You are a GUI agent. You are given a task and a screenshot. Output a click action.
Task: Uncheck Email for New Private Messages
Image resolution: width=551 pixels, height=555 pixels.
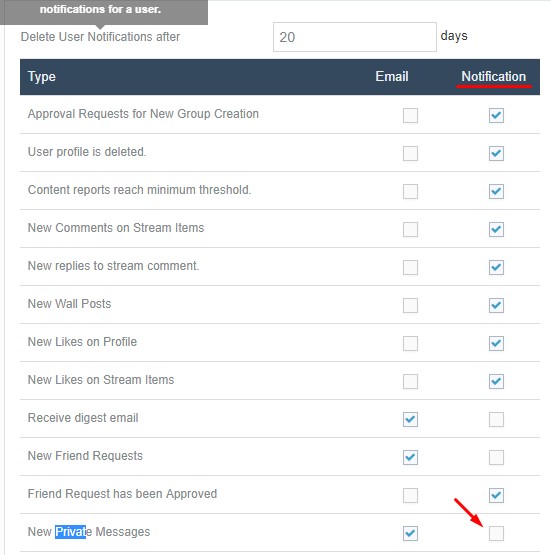tap(410, 533)
